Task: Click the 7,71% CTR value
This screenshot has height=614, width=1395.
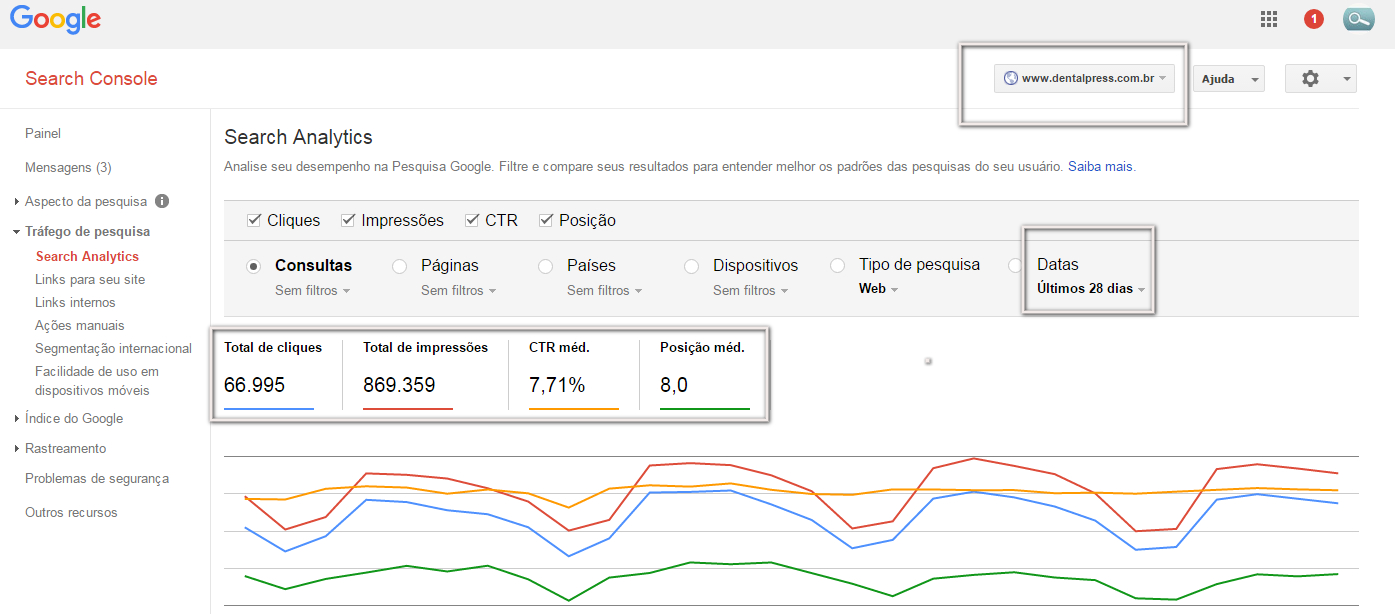Action: coord(557,385)
